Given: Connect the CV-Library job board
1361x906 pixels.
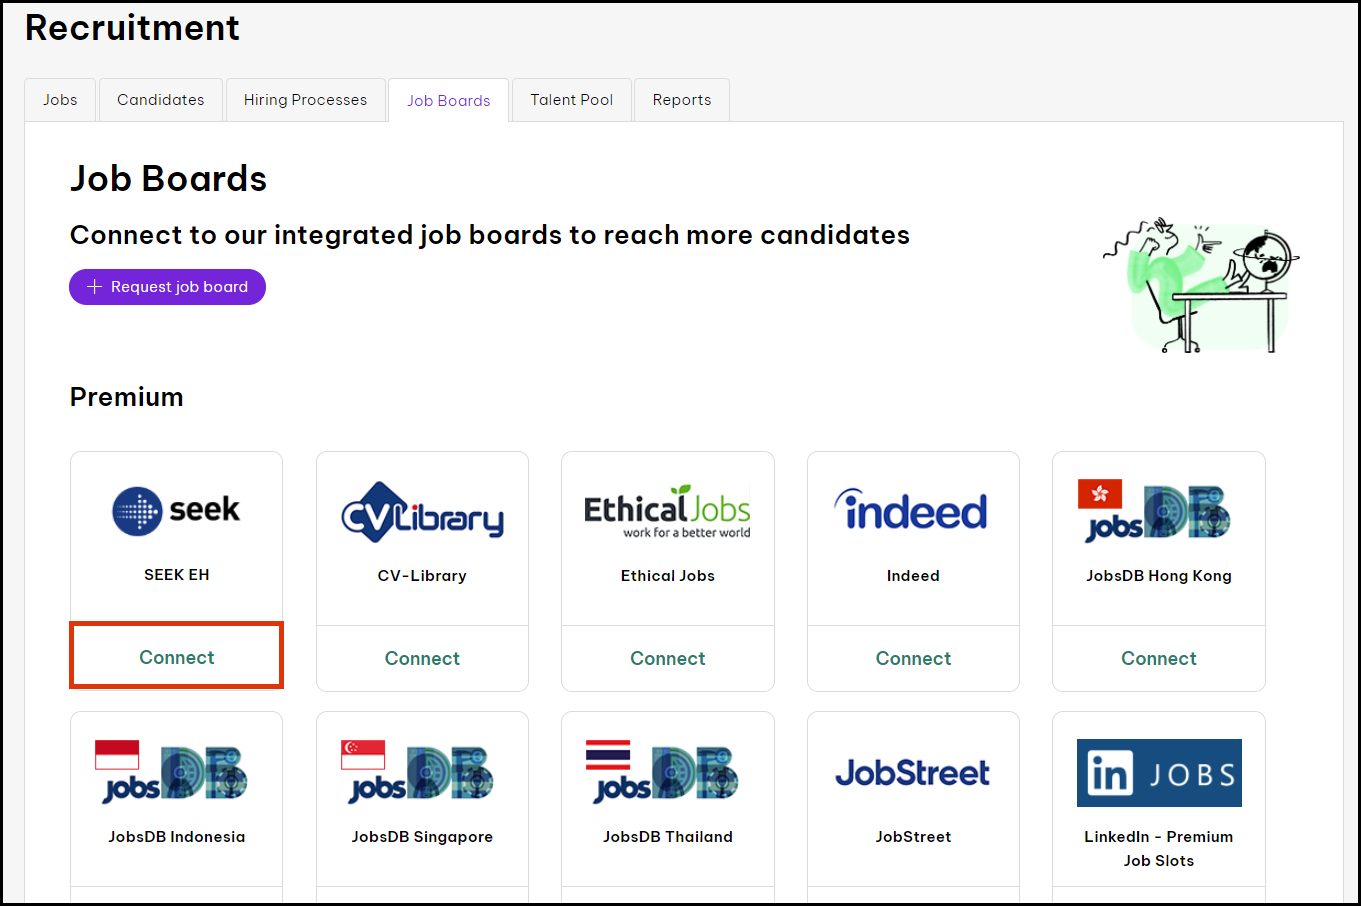Looking at the screenshot, I should 422,658.
